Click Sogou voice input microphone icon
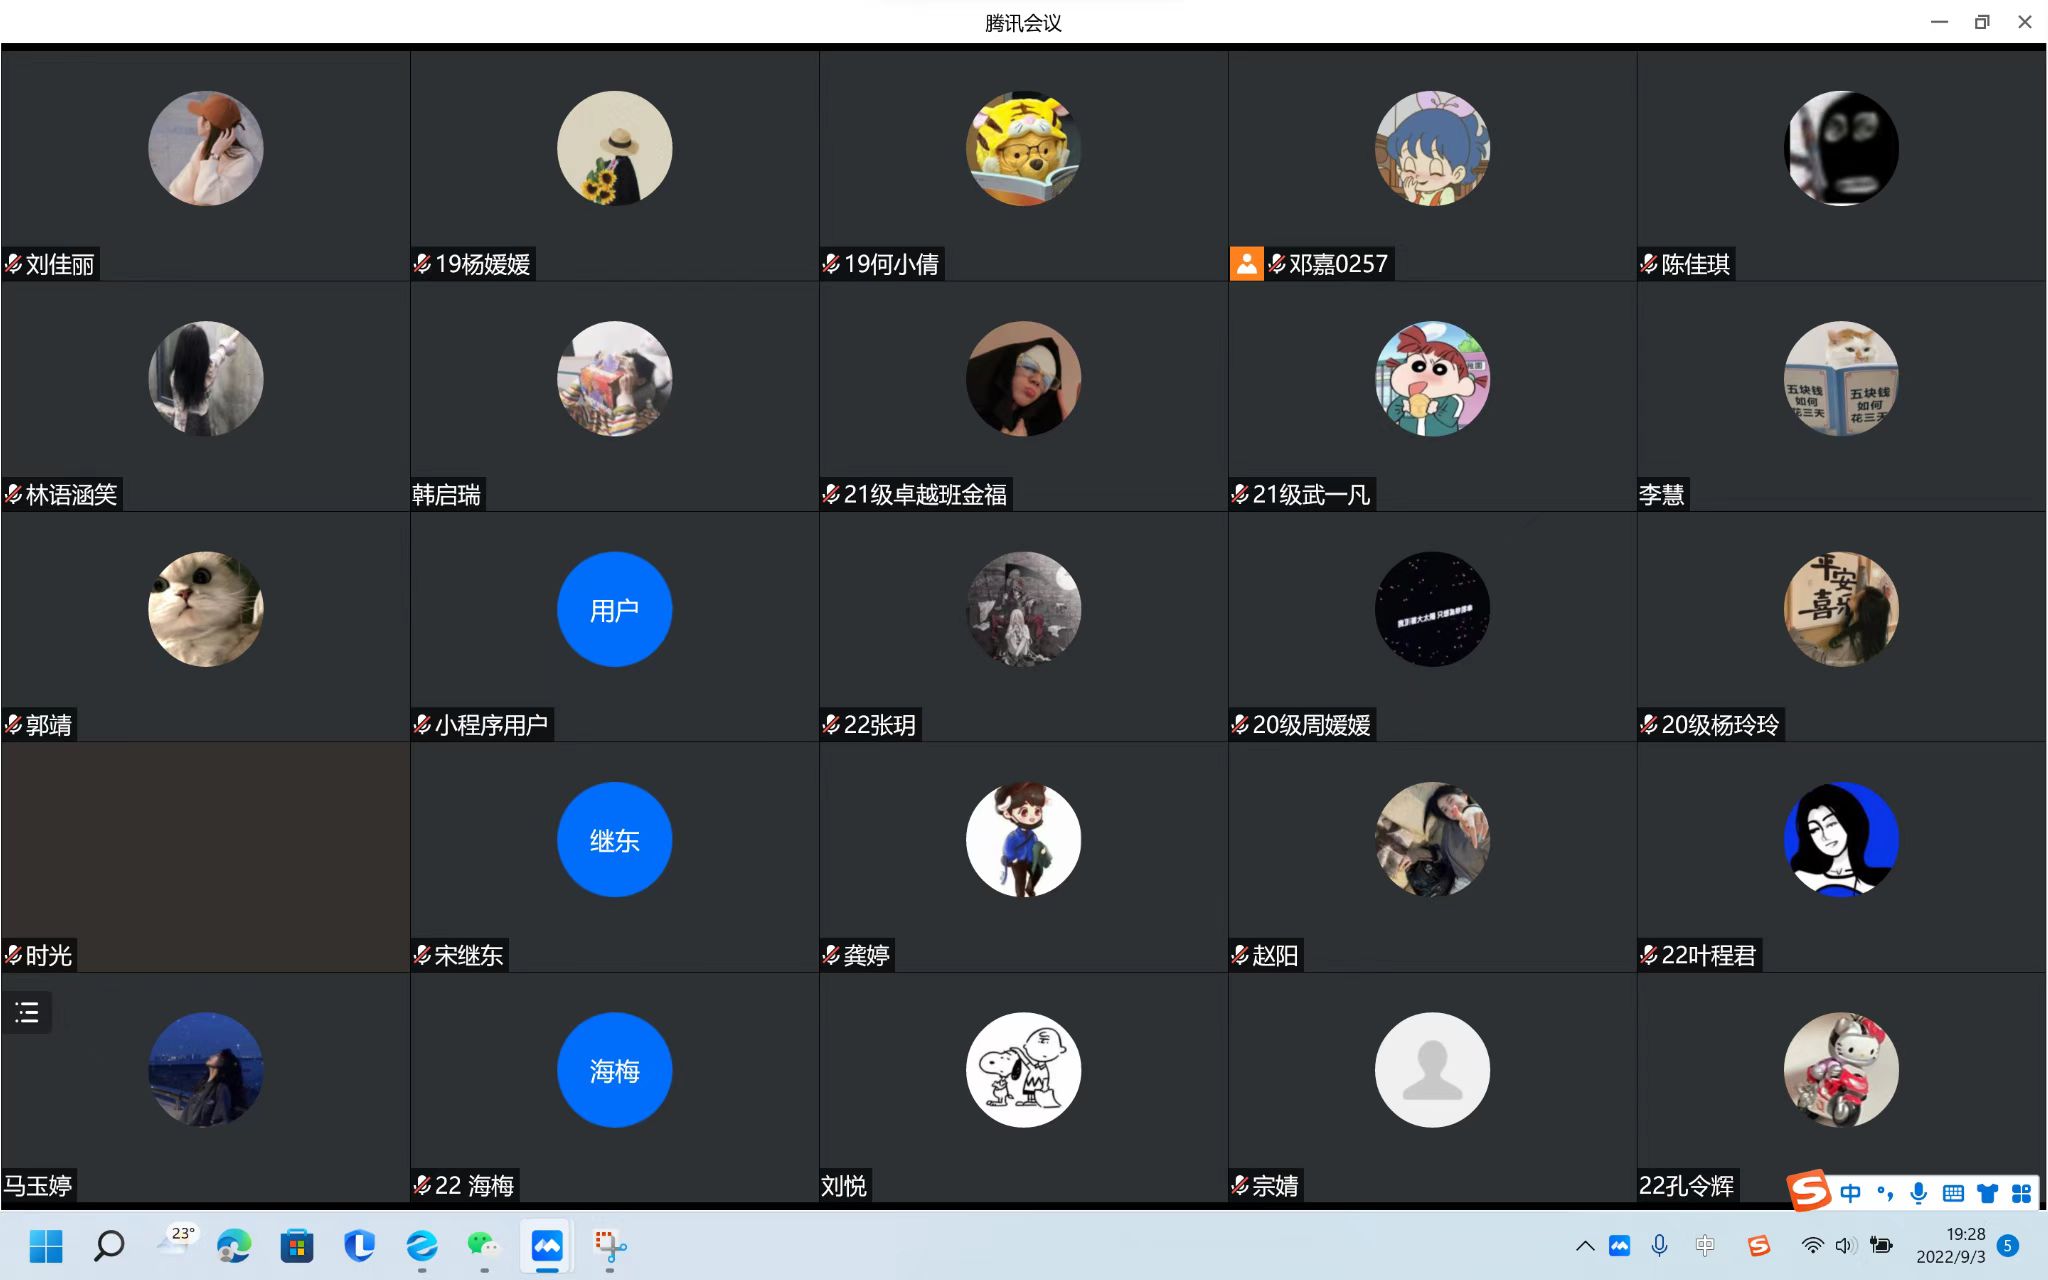2048x1280 pixels. (x=1918, y=1192)
